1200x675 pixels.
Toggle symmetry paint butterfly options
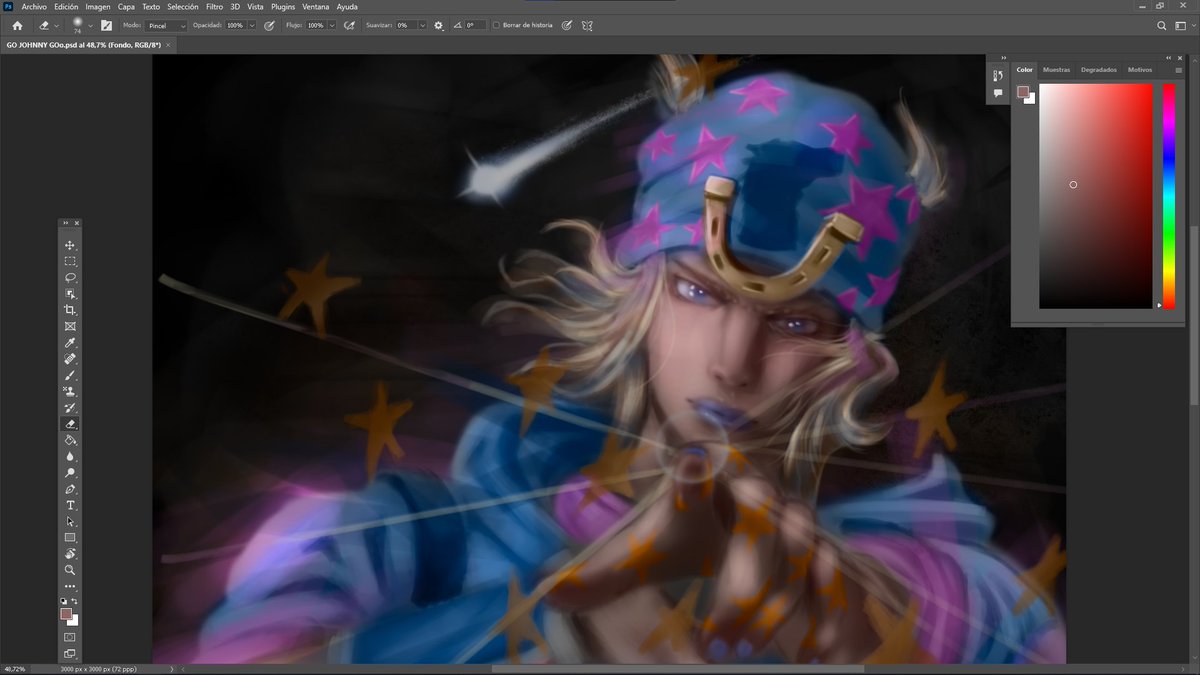point(588,25)
